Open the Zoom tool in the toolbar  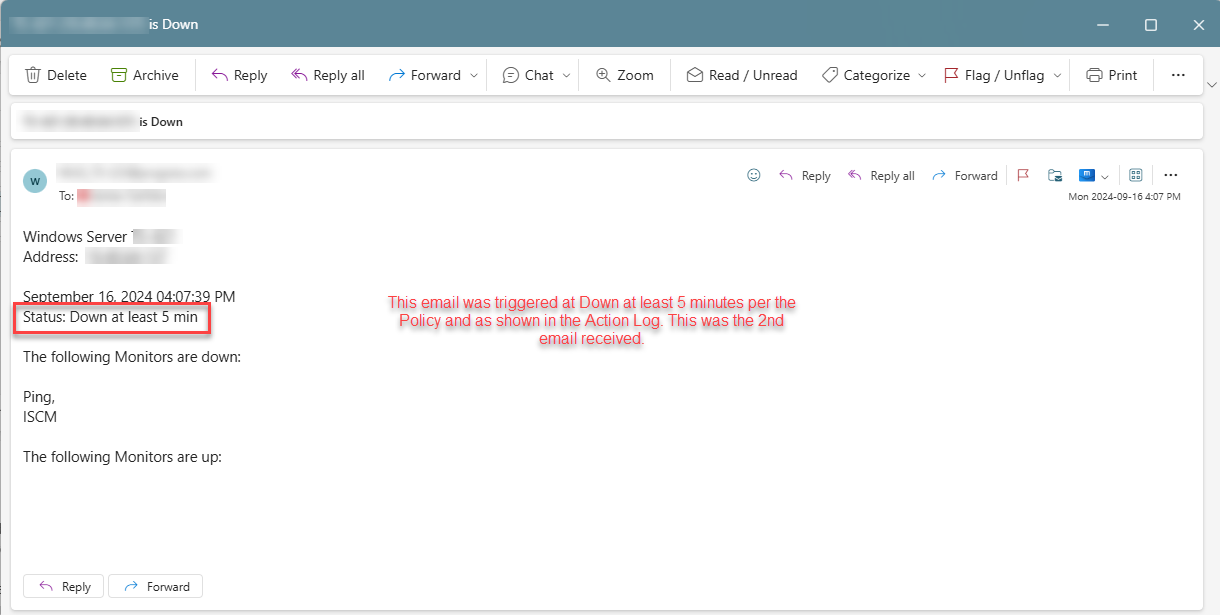tap(624, 75)
